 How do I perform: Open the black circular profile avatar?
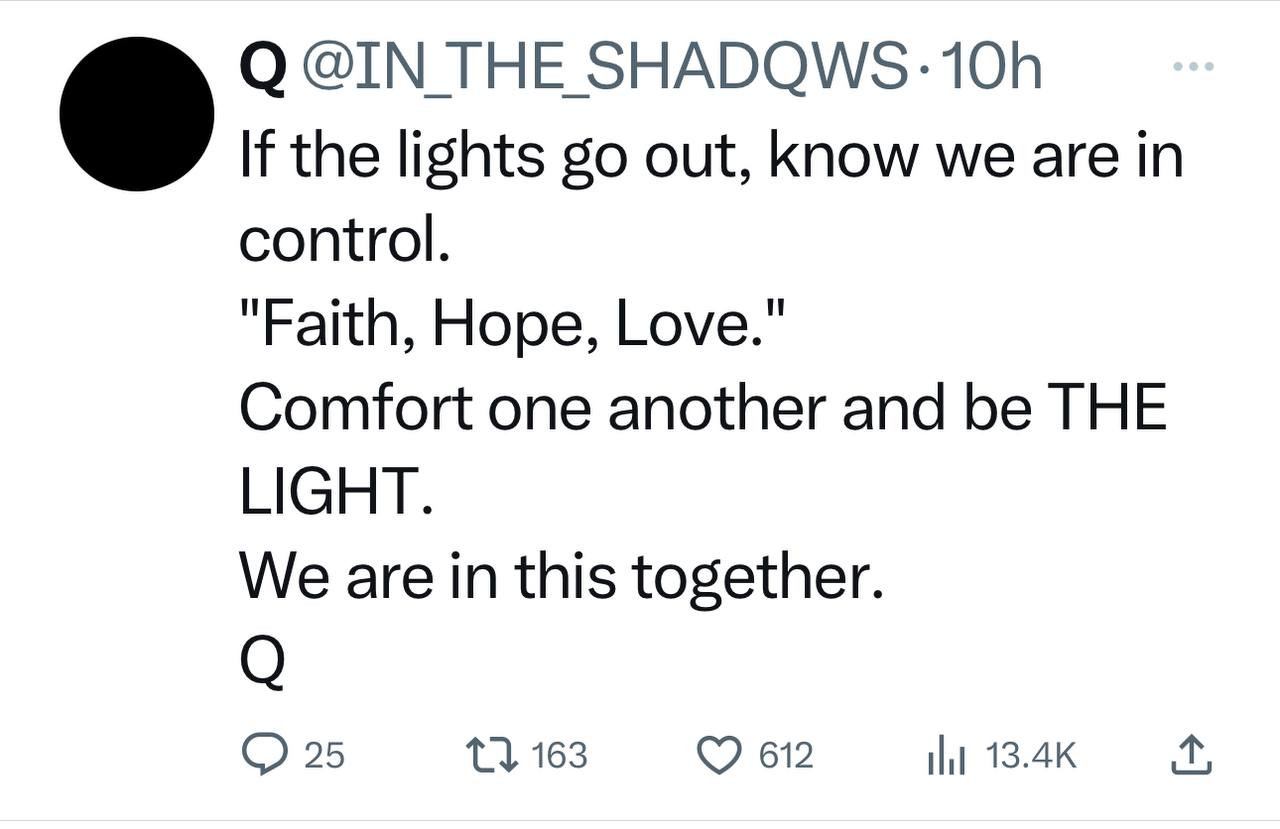137,114
